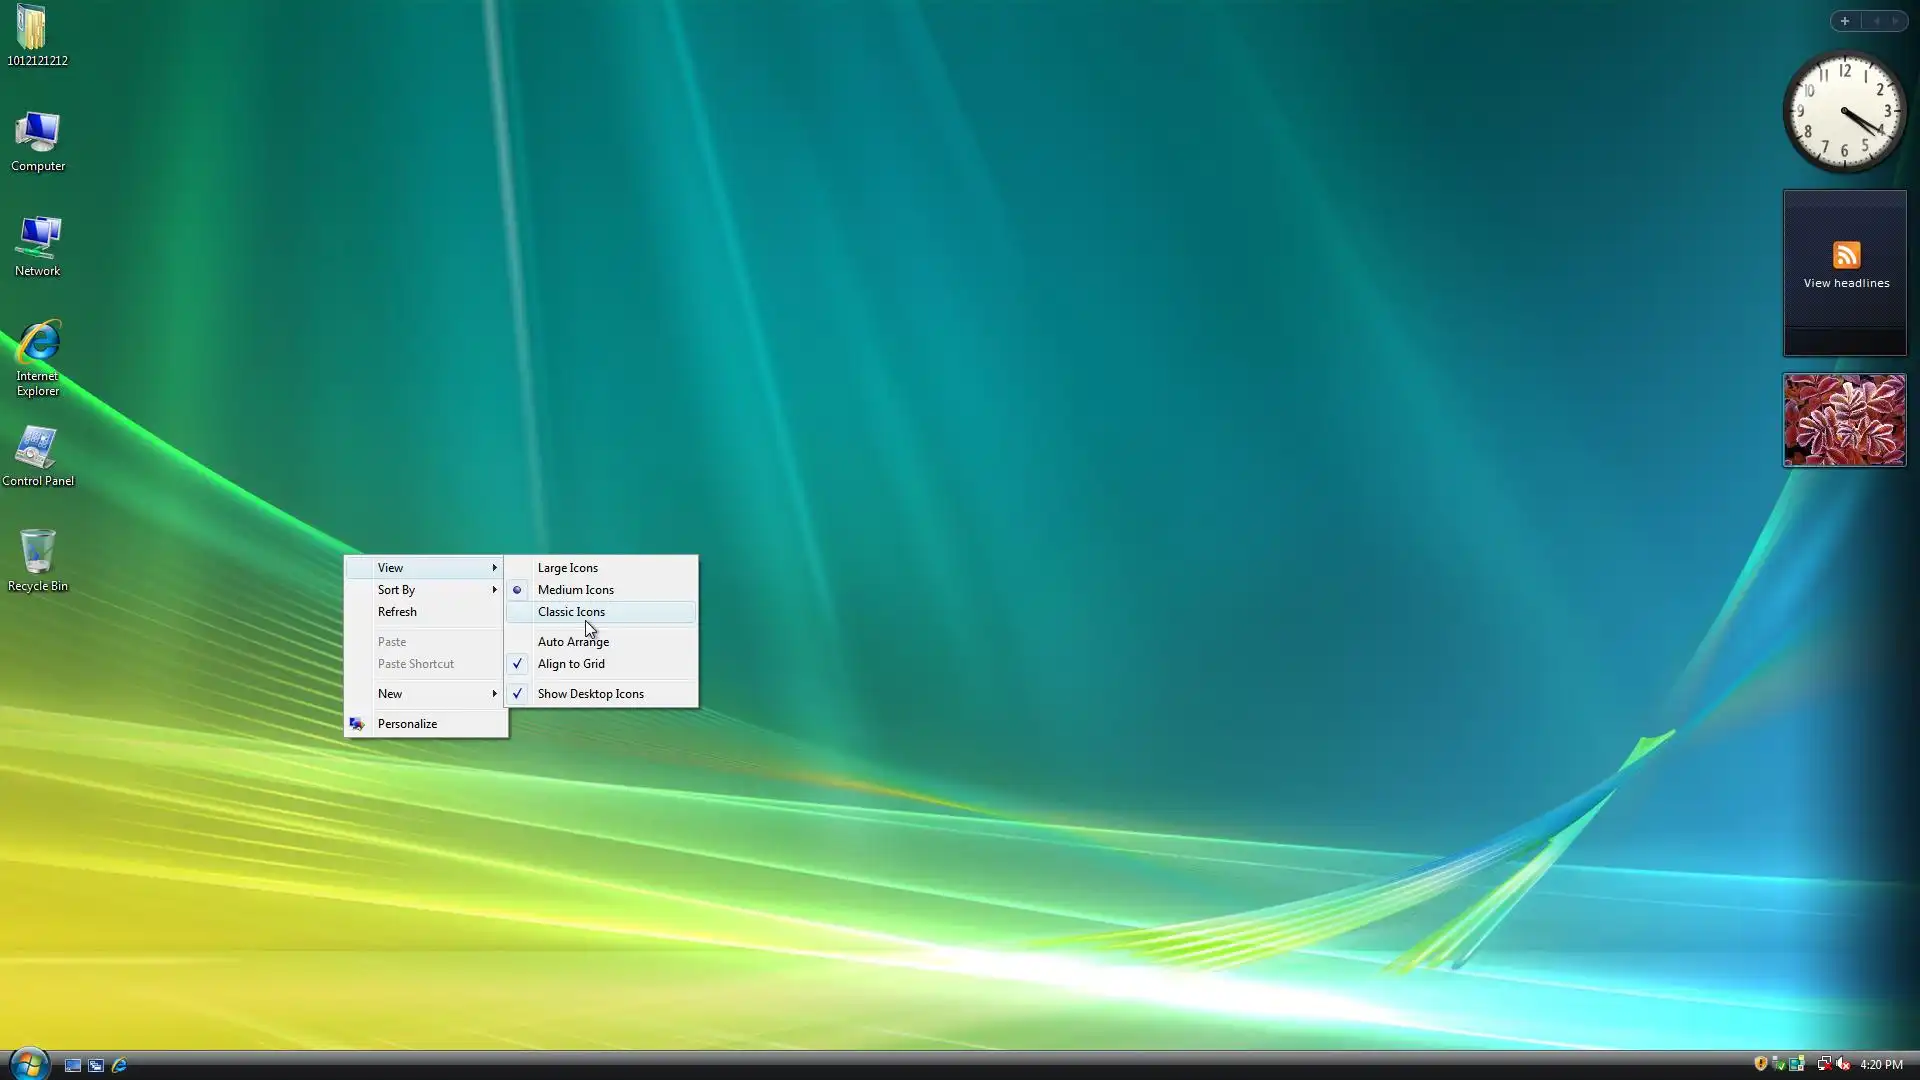Choose Classic Icons from View submenu

[x=571, y=612]
